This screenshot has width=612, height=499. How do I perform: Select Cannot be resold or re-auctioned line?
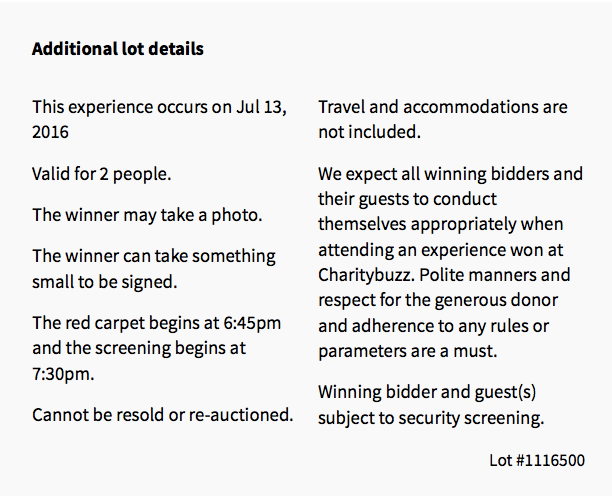pos(163,415)
